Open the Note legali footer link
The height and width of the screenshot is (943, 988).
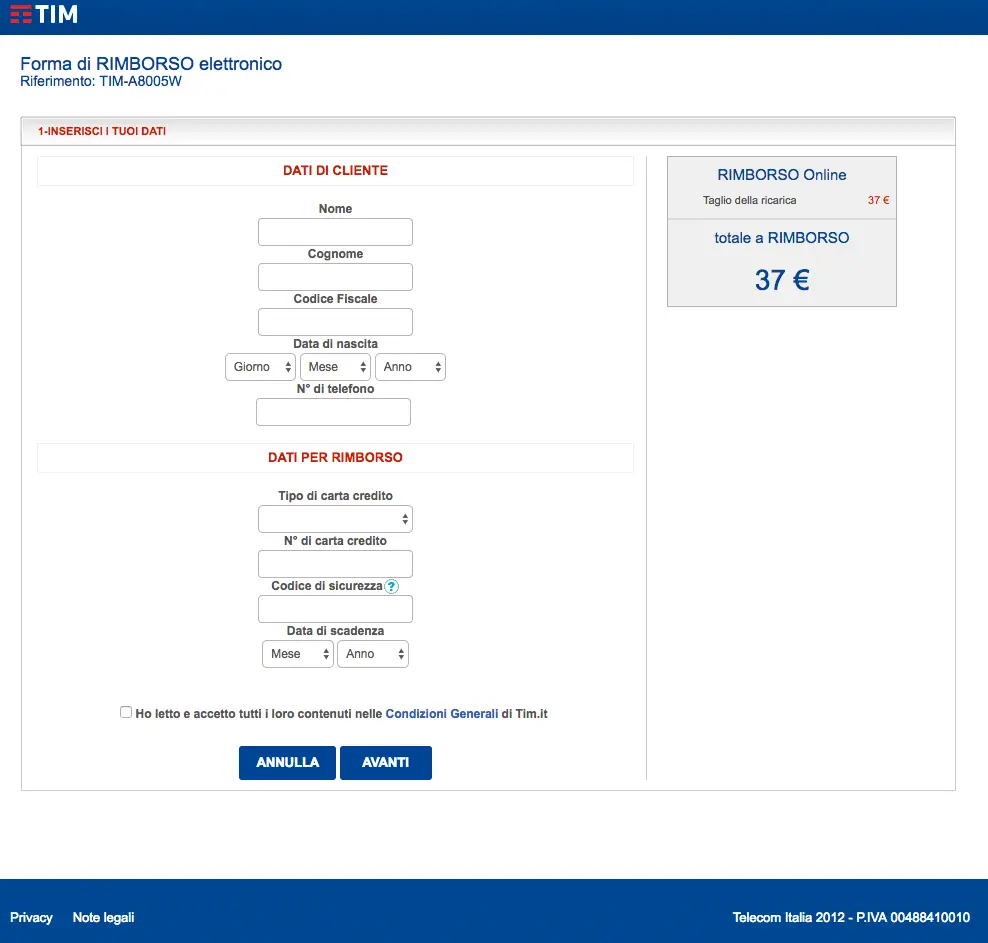pyautogui.click(x=103, y=917)
